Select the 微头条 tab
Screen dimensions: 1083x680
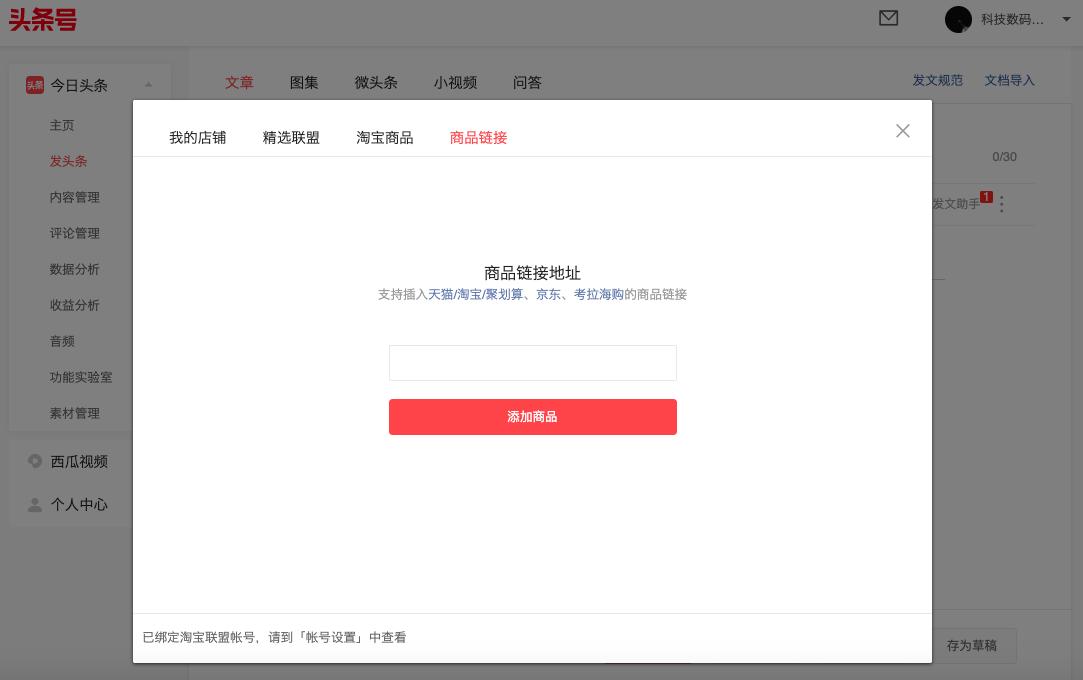(x=376, y=83)
